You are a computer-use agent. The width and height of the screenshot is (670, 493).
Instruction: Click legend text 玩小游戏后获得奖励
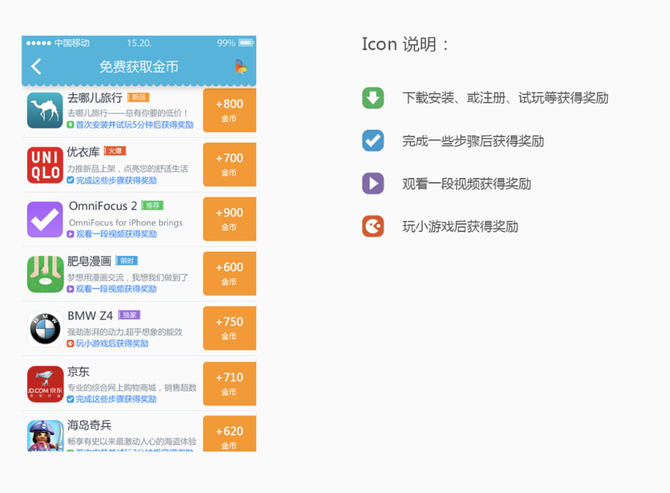[x=460, y=226]
